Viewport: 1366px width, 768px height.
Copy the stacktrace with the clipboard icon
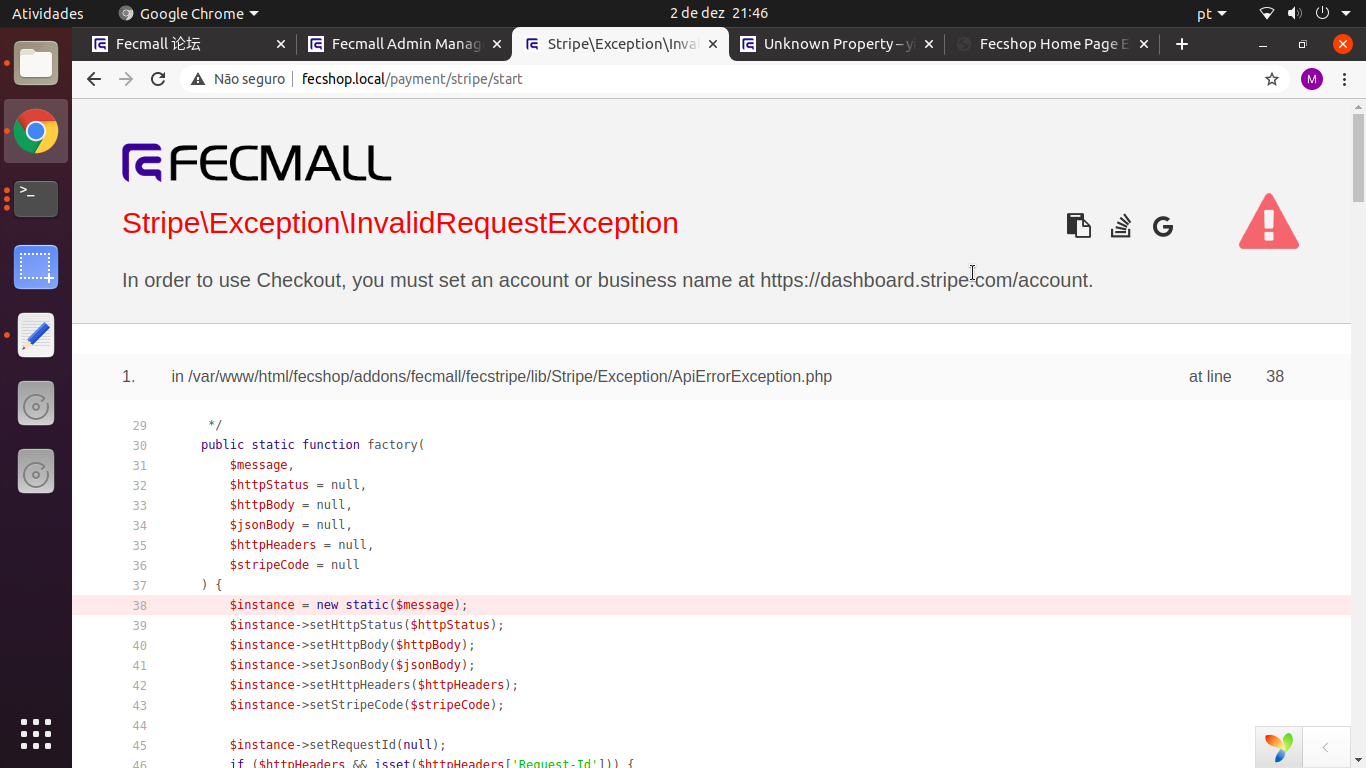(1078, 226)
